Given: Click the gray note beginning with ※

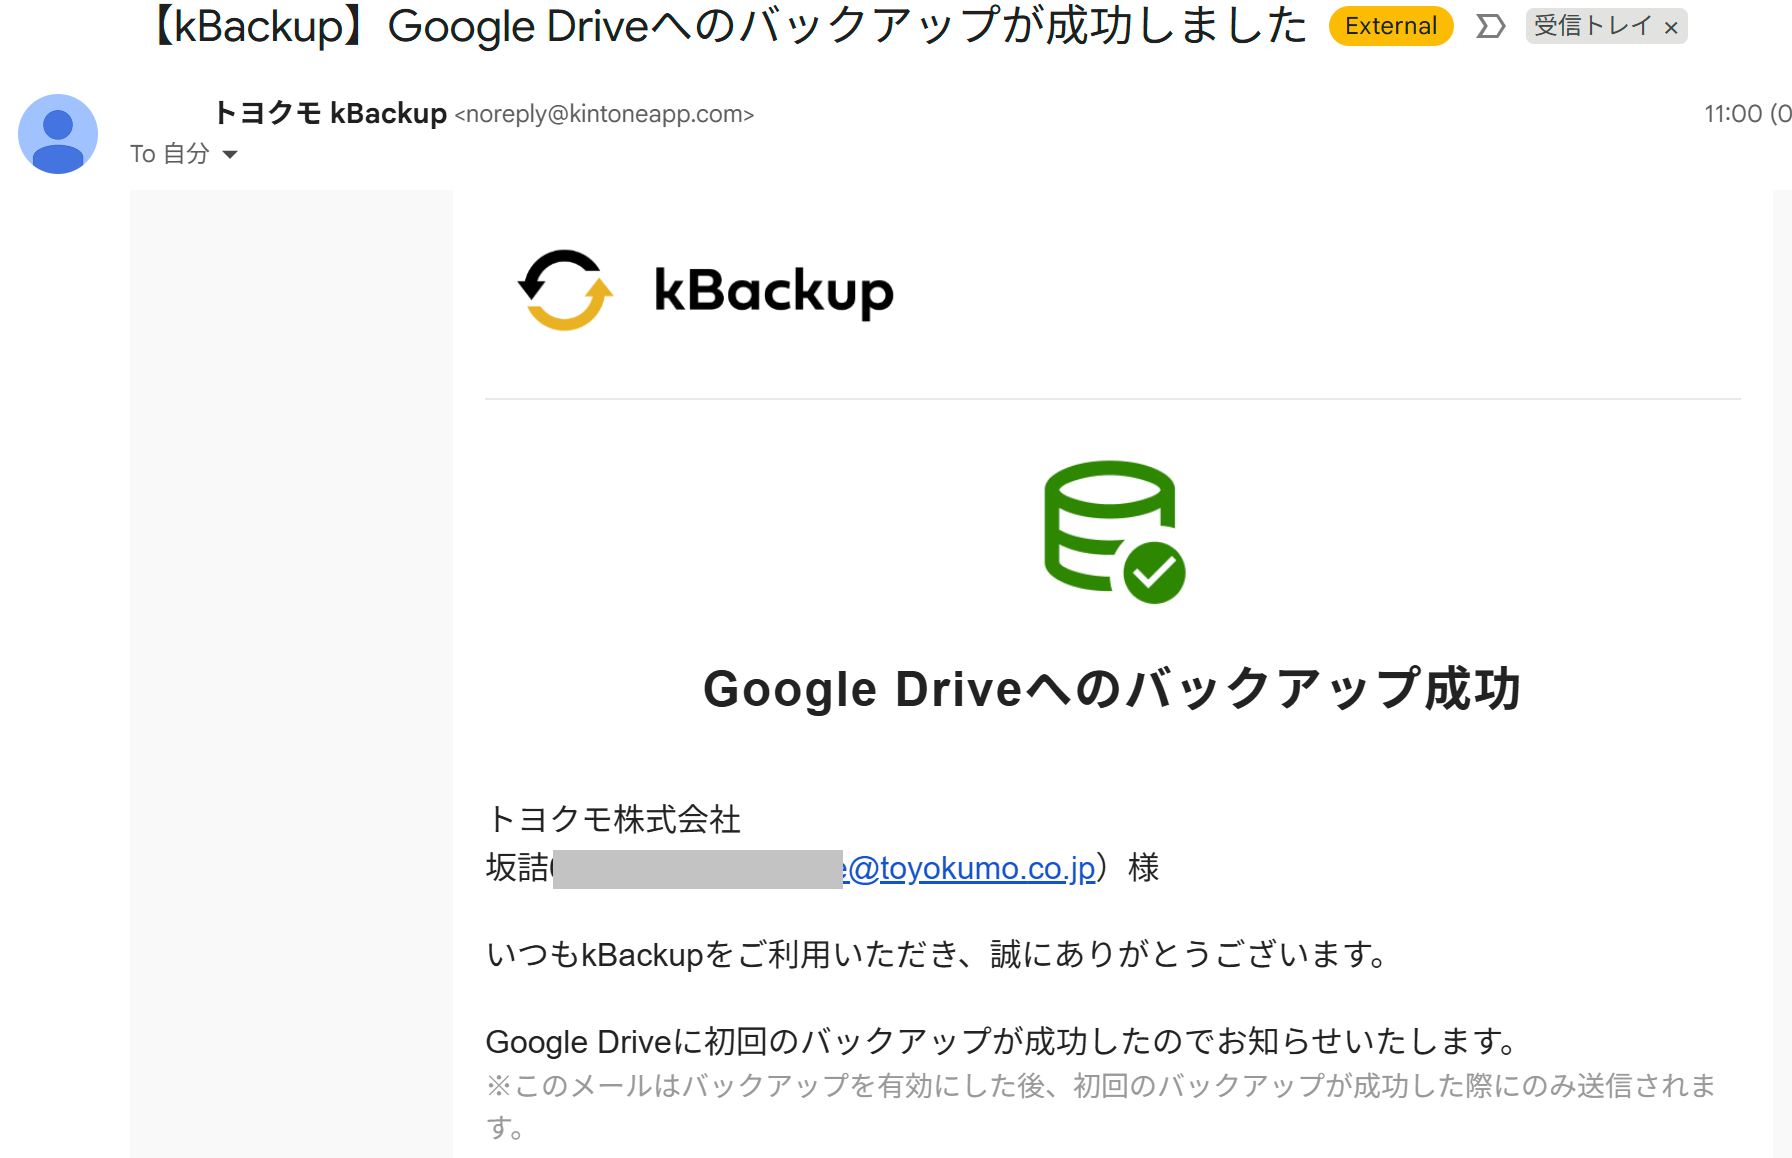Looking at the screenshot, I should click(1100, 1086).
